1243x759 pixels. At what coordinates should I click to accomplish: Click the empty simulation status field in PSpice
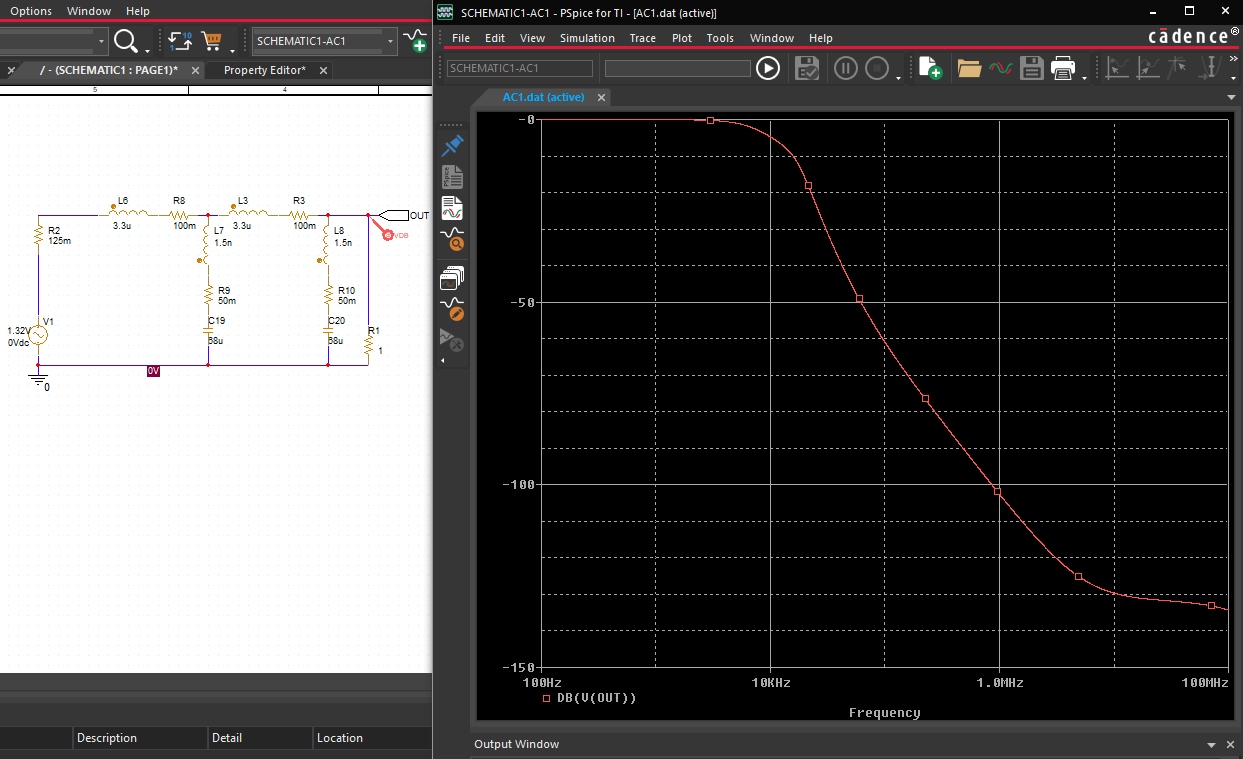tap(678, 68)
